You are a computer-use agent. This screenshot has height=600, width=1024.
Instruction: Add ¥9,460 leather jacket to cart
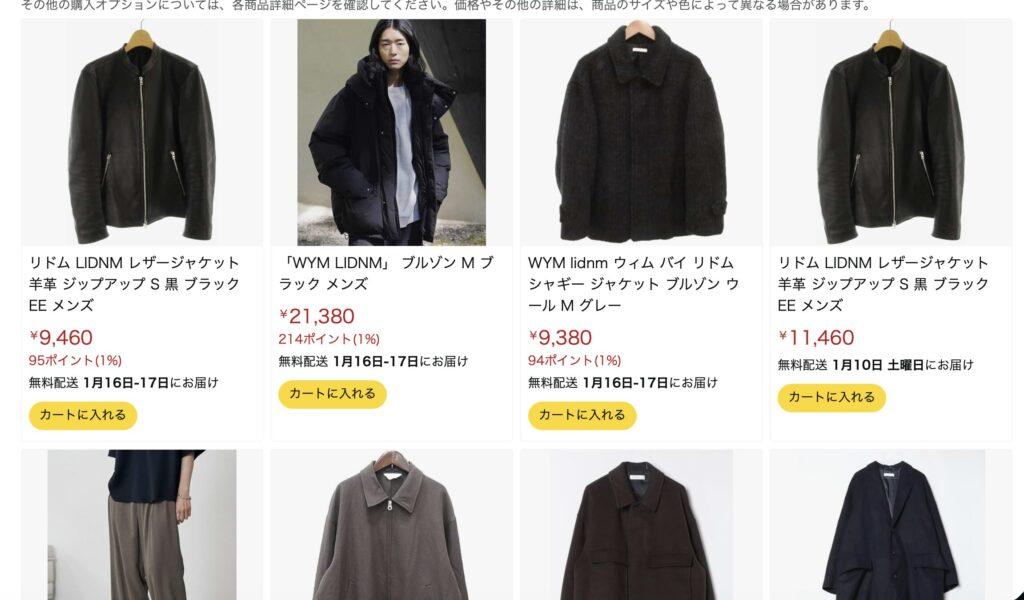coord(83,415)
